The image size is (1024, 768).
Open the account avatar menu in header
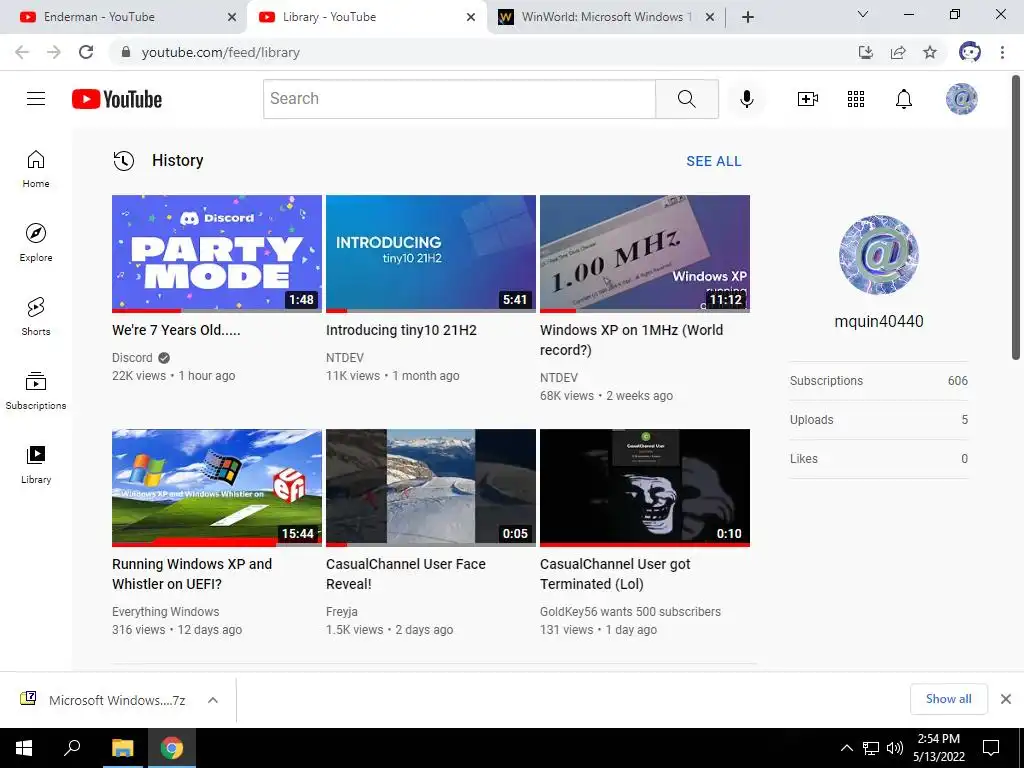coord(961,99)
